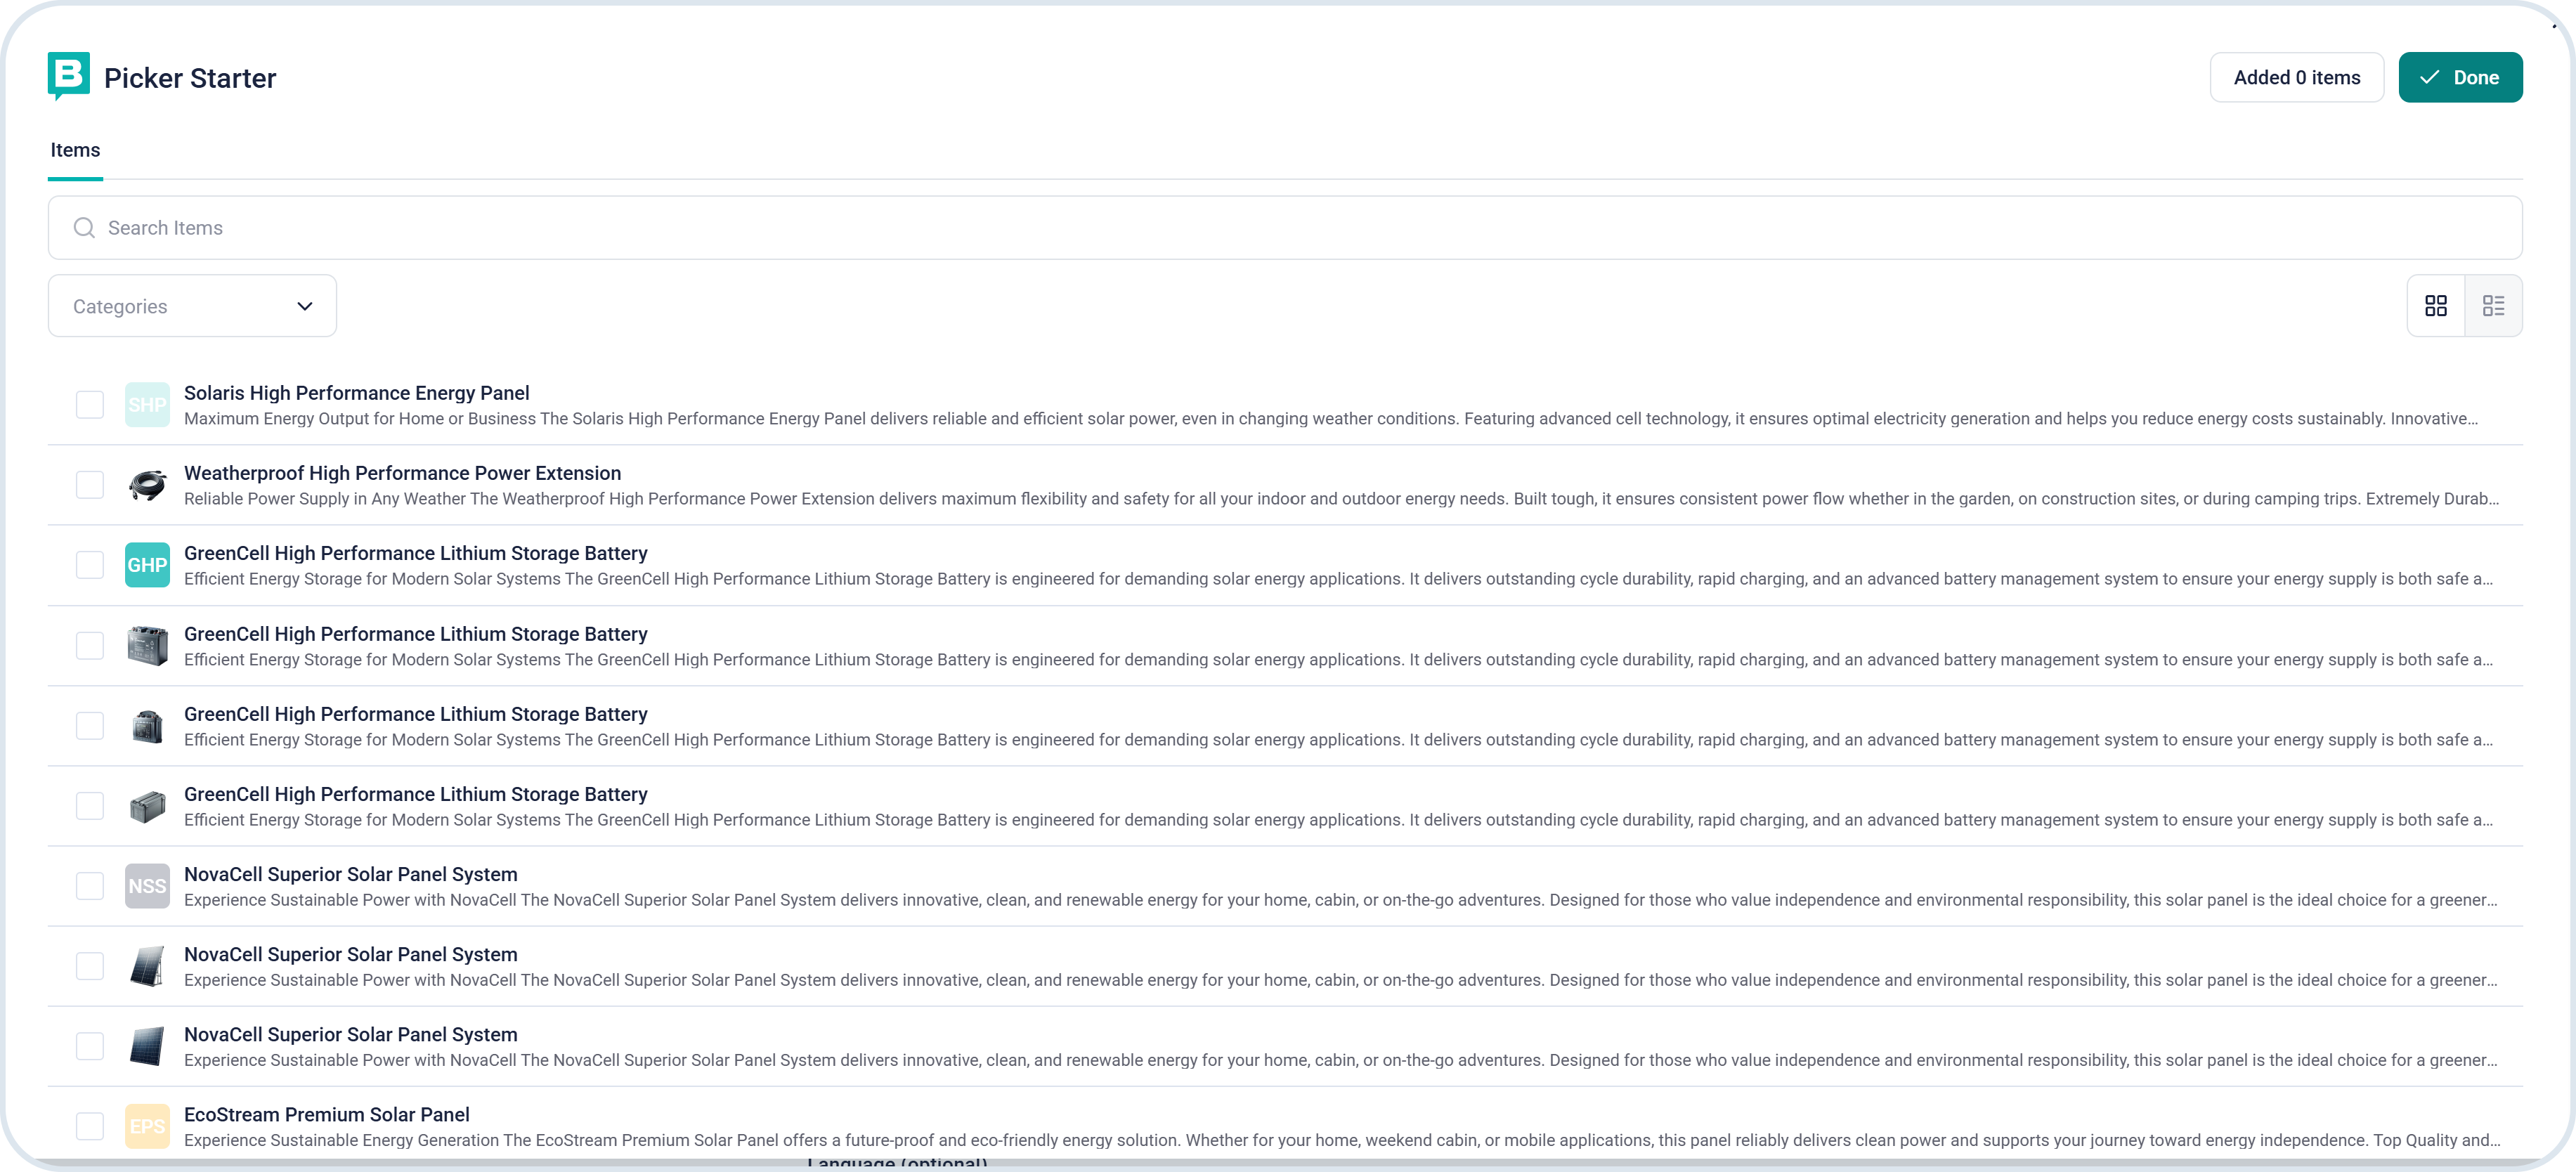
Task: Toggle checkbox of first NovaCell Solar Panel System
Action: click(x=90, y=886)
